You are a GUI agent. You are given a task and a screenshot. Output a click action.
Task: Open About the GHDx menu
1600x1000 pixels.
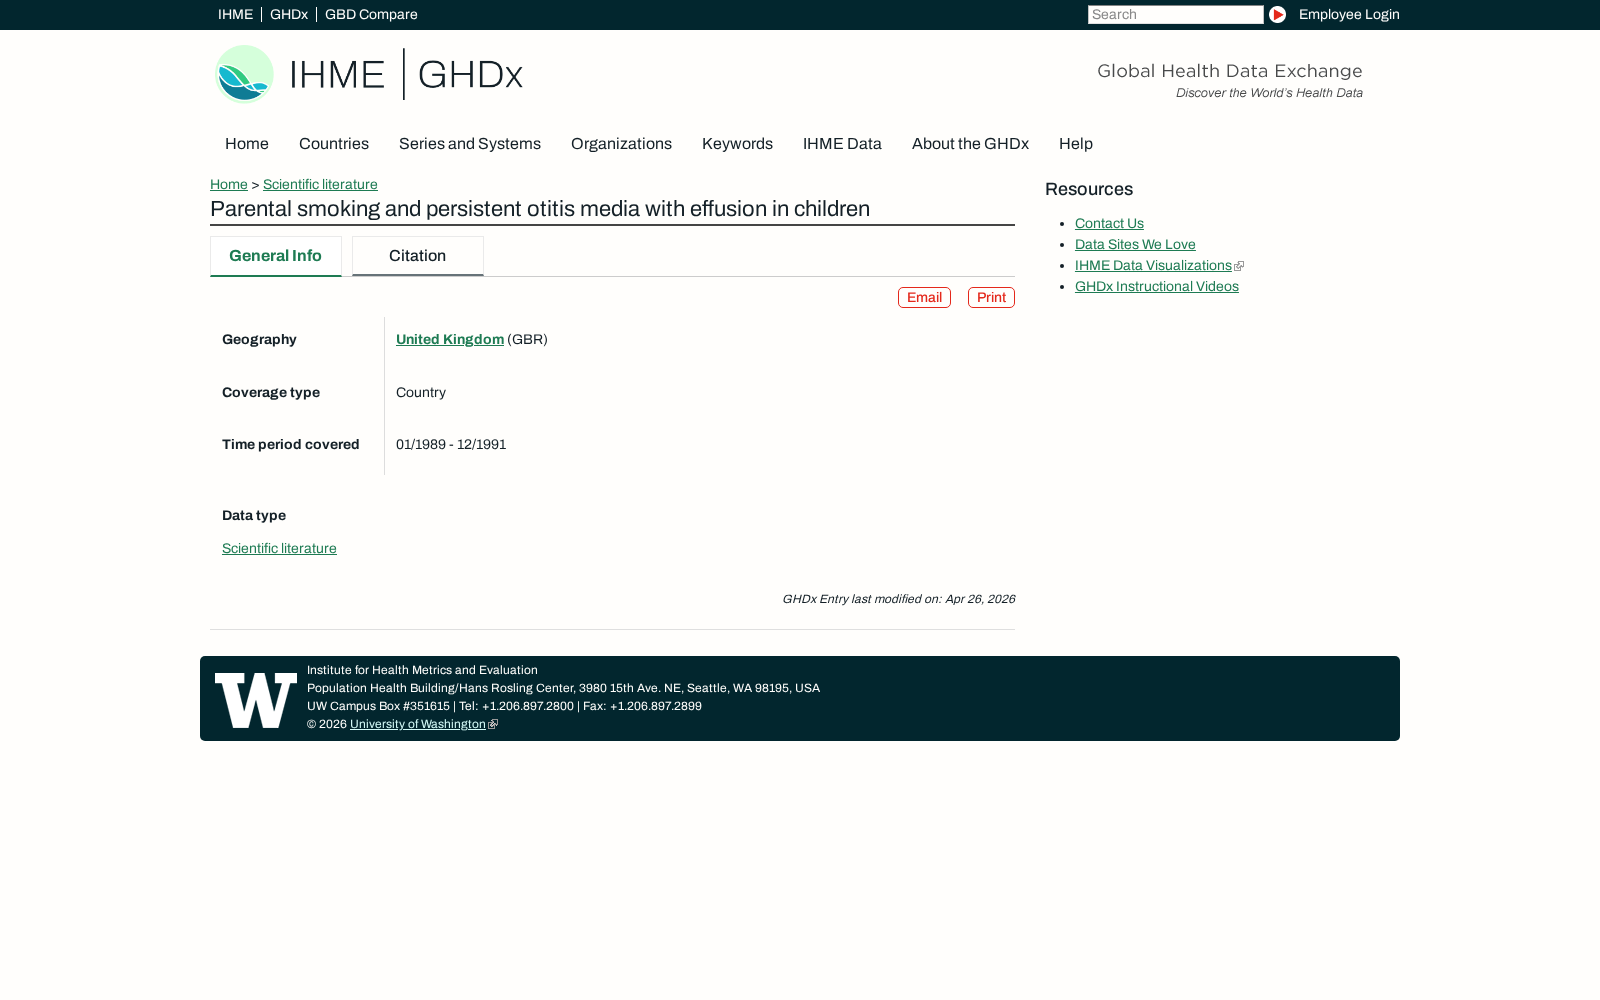(970, 144)
